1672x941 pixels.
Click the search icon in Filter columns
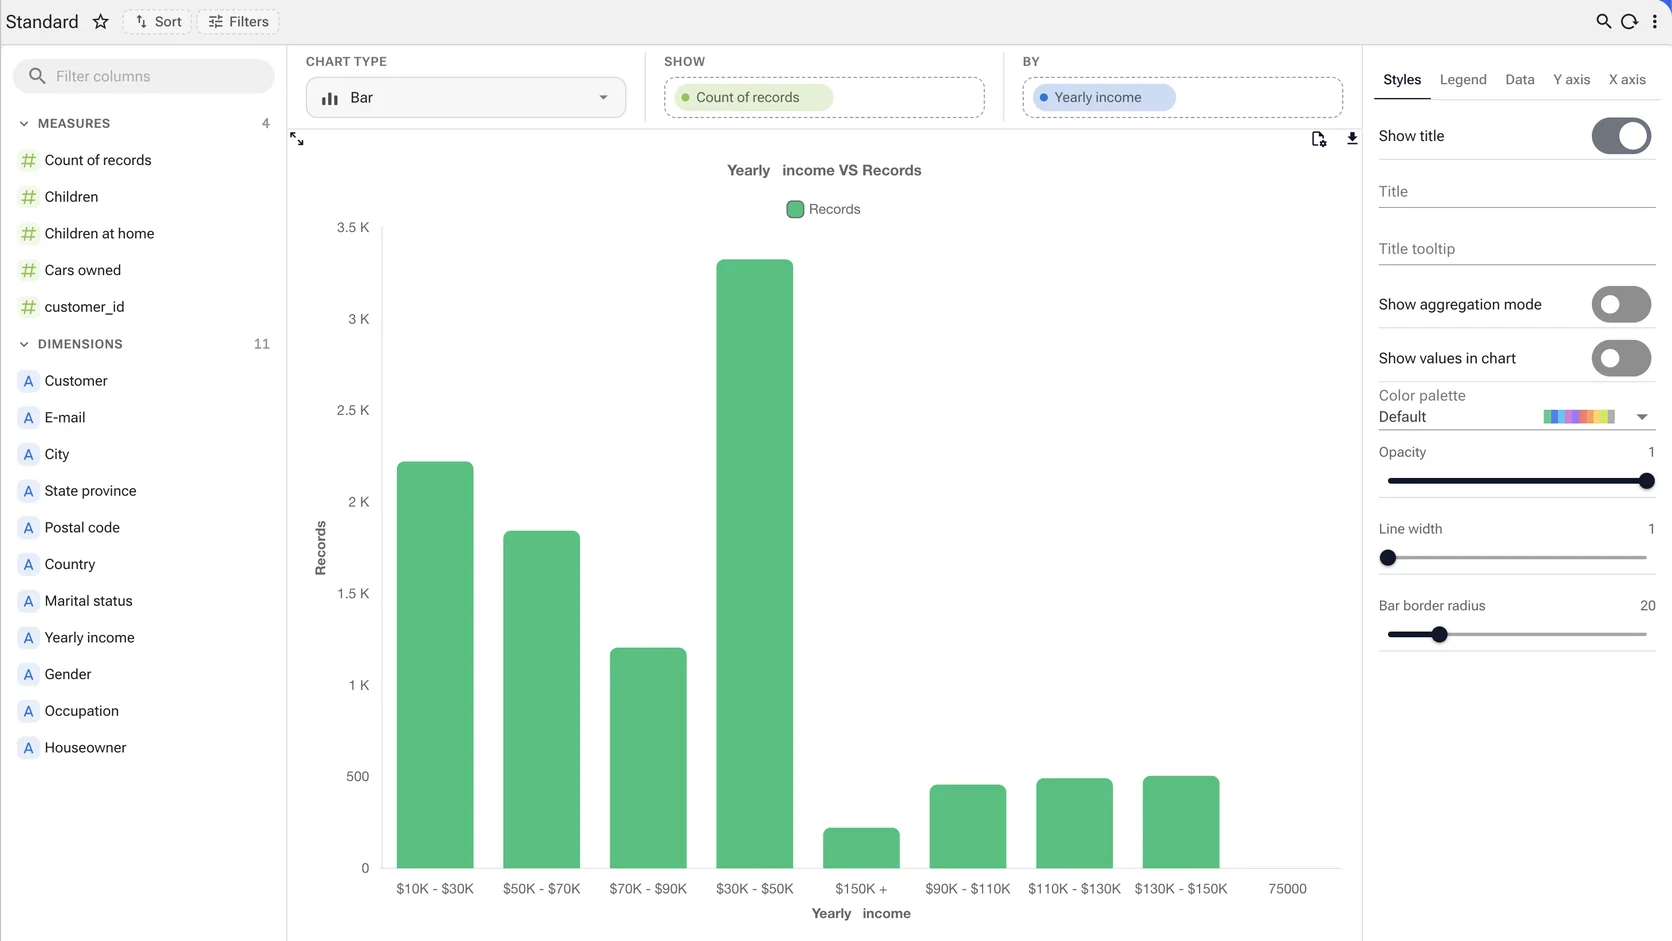pyautogui.click(x=37, y=76)
